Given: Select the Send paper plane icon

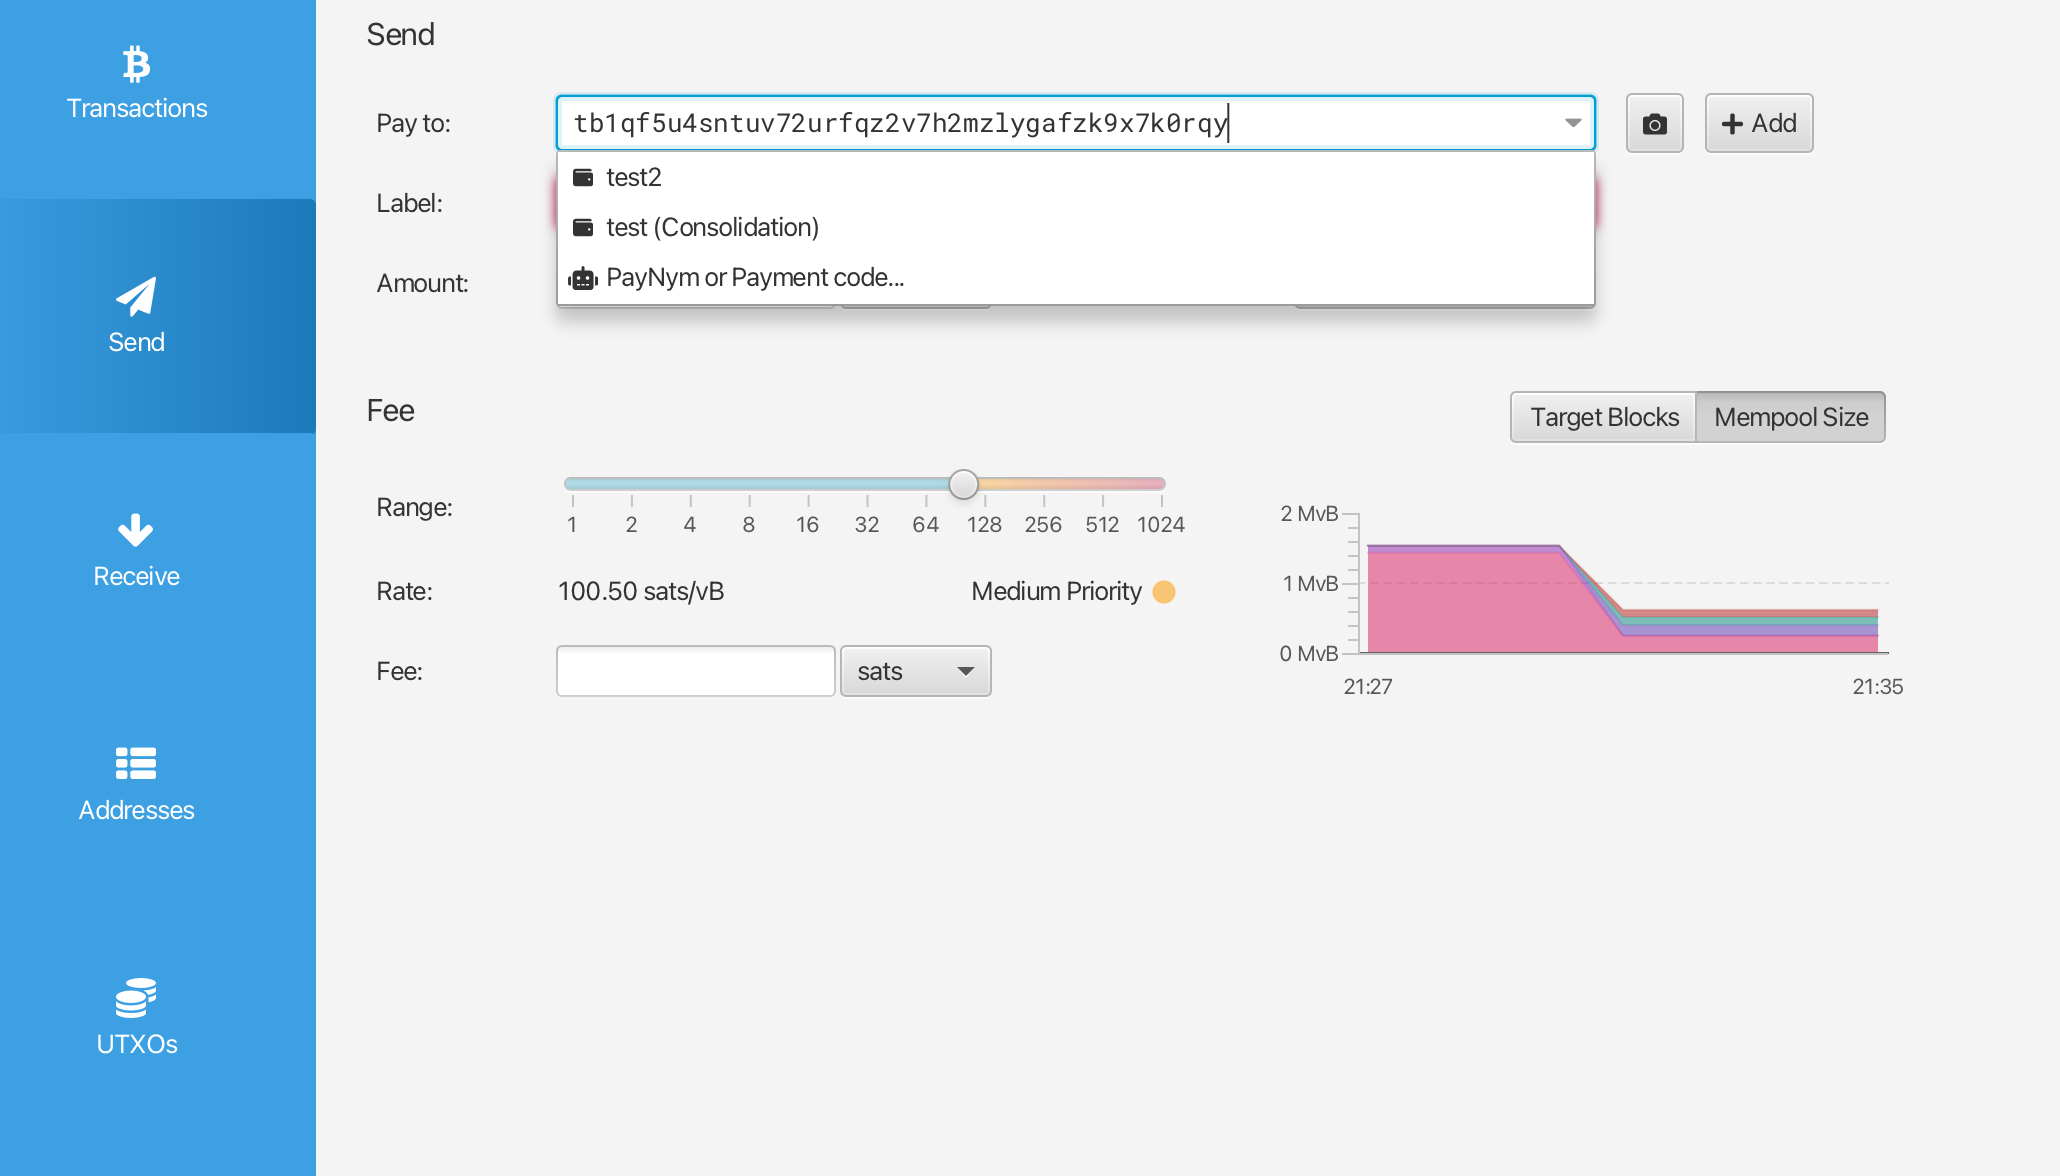Looking at the screenshot, I should [x=137, y=297].
